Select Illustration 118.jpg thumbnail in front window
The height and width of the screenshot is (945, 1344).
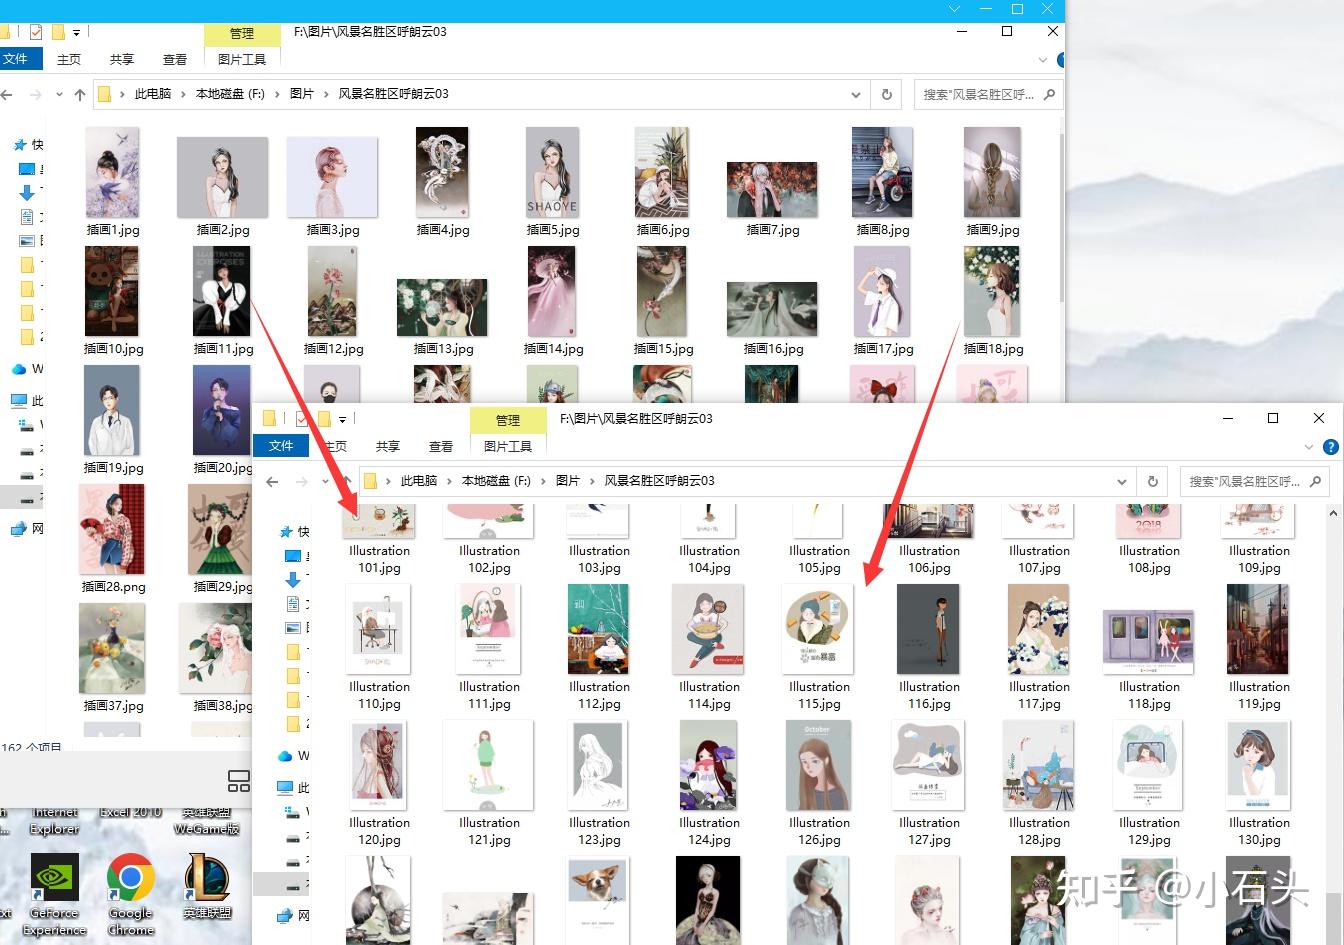point(1149,641)
